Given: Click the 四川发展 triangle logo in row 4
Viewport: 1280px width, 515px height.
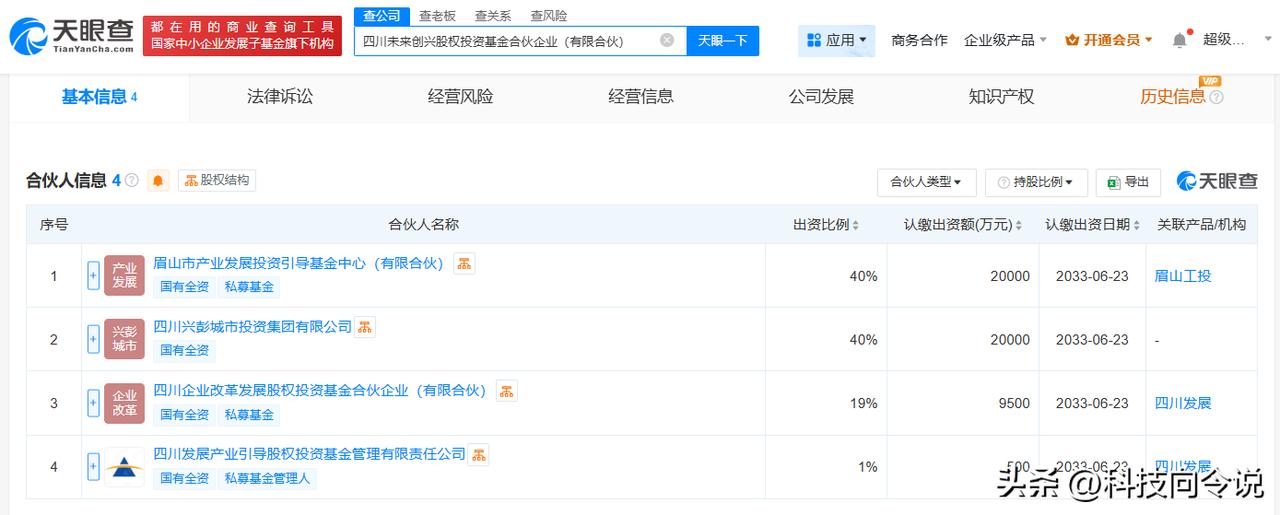Looking at the screenshot, I should pyautogui.click(x=124, y=467).
